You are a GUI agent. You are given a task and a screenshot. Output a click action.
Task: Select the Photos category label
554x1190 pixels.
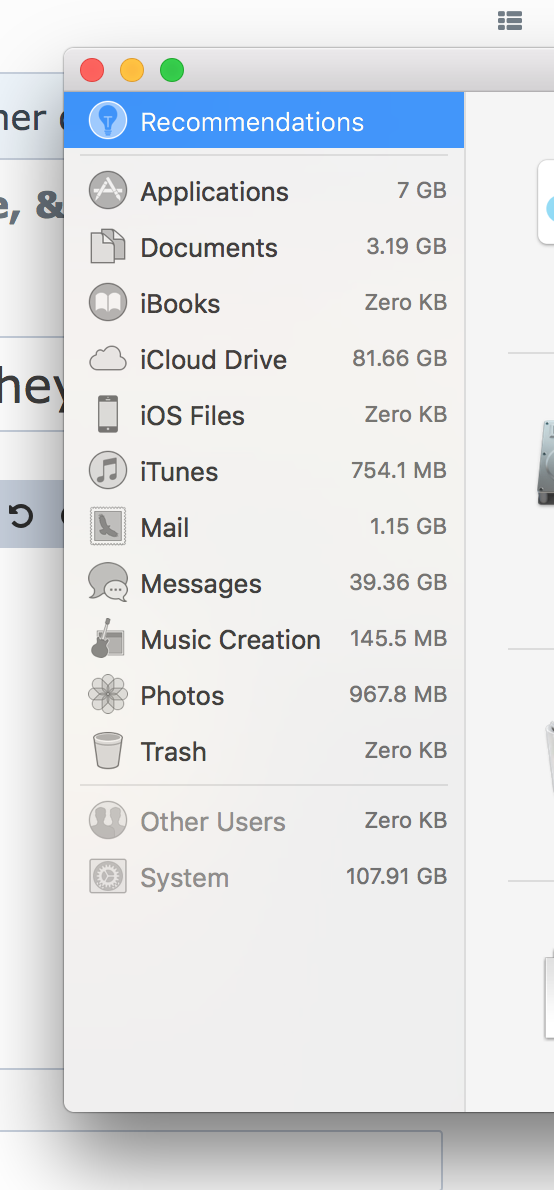click(x=182, y=696)
